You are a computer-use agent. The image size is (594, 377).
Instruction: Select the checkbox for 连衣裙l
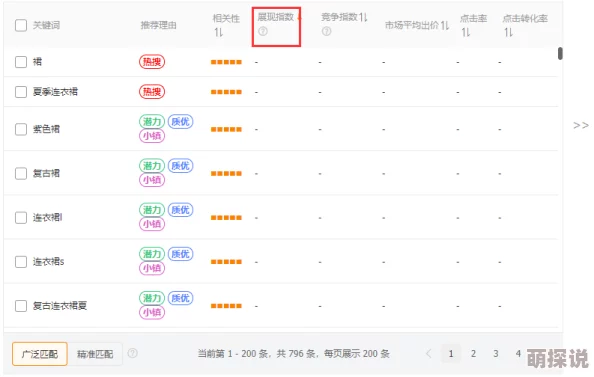tap(21, 217)
